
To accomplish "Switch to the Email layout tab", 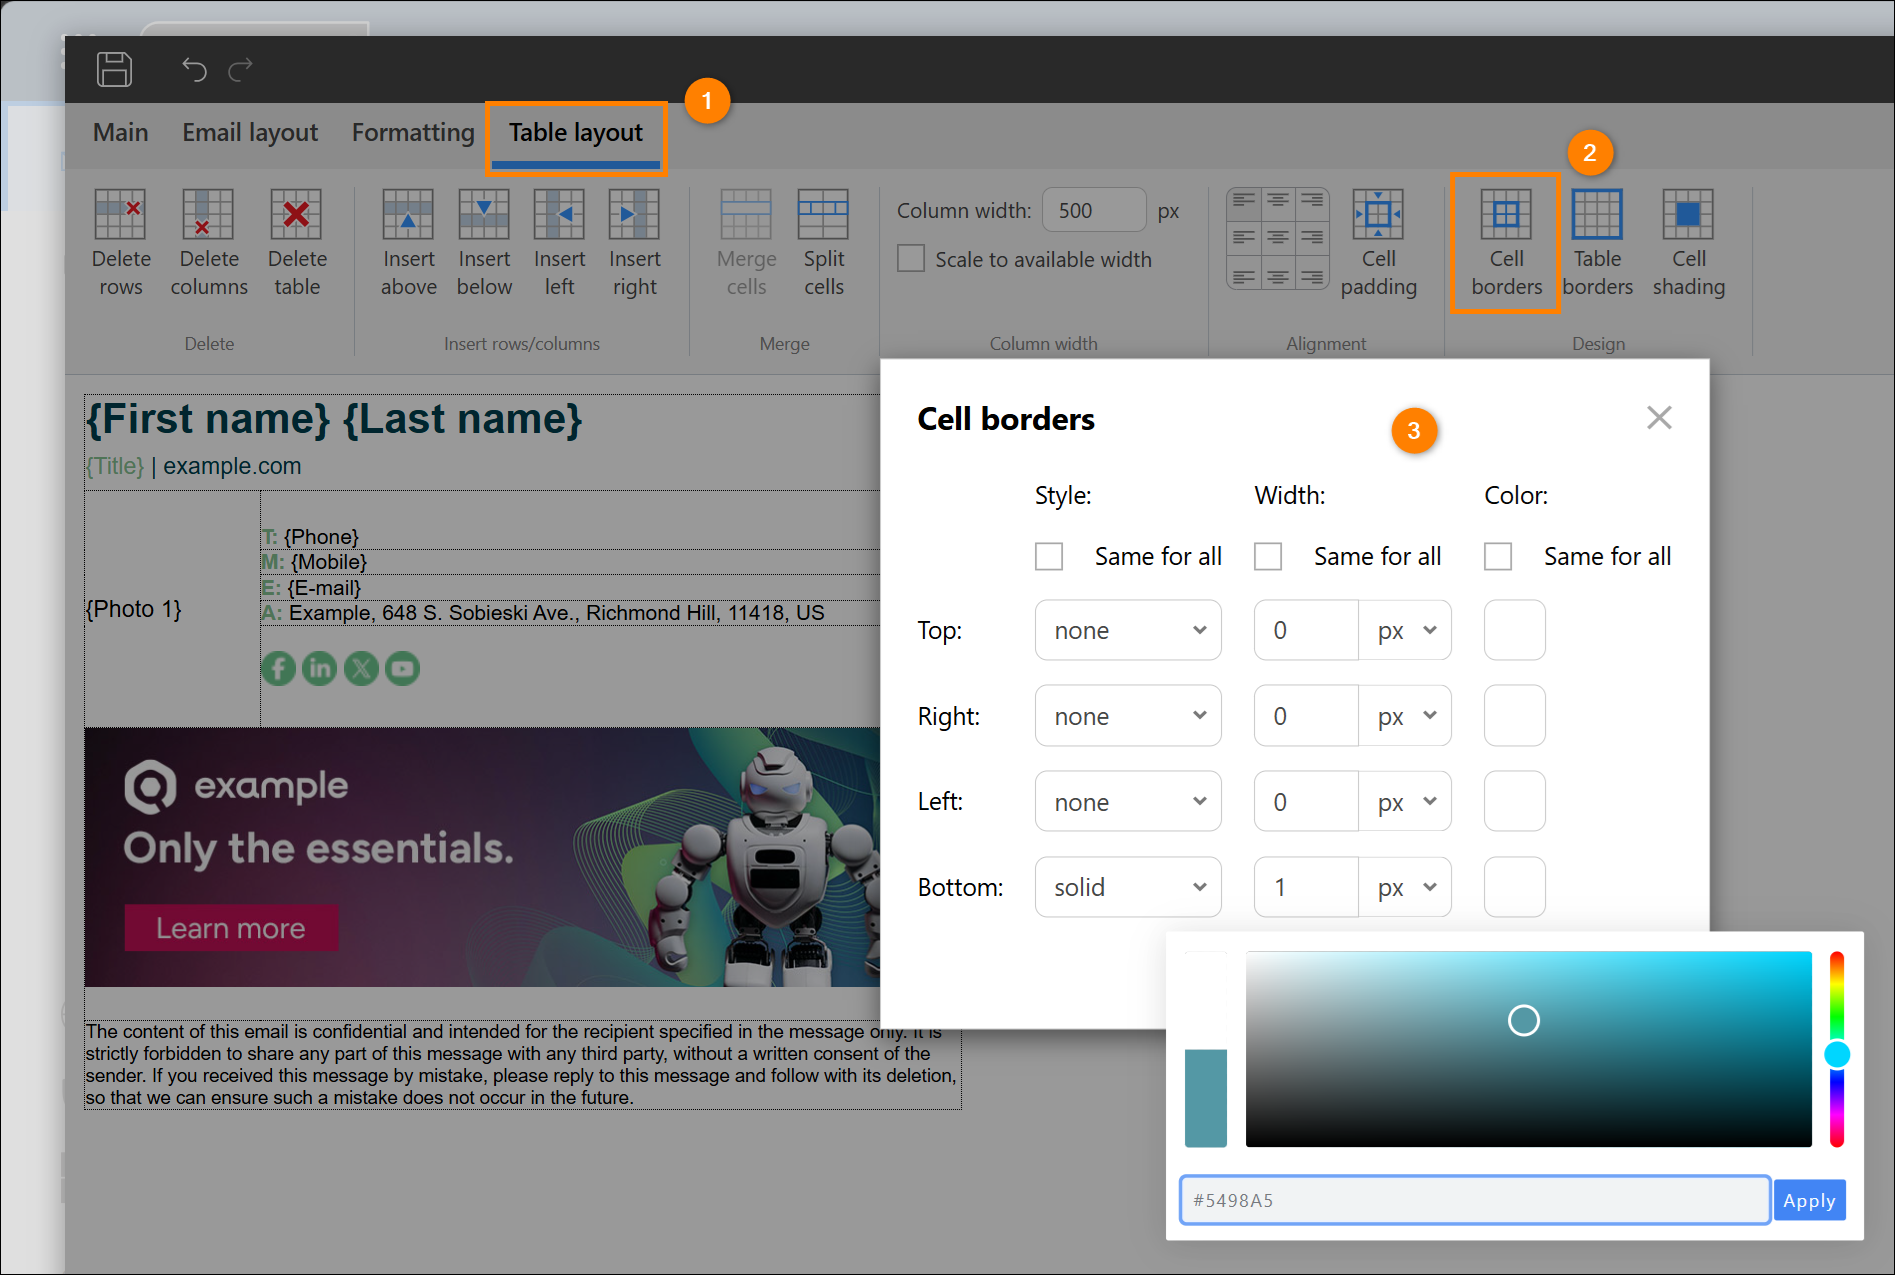I will pos(250,133).
